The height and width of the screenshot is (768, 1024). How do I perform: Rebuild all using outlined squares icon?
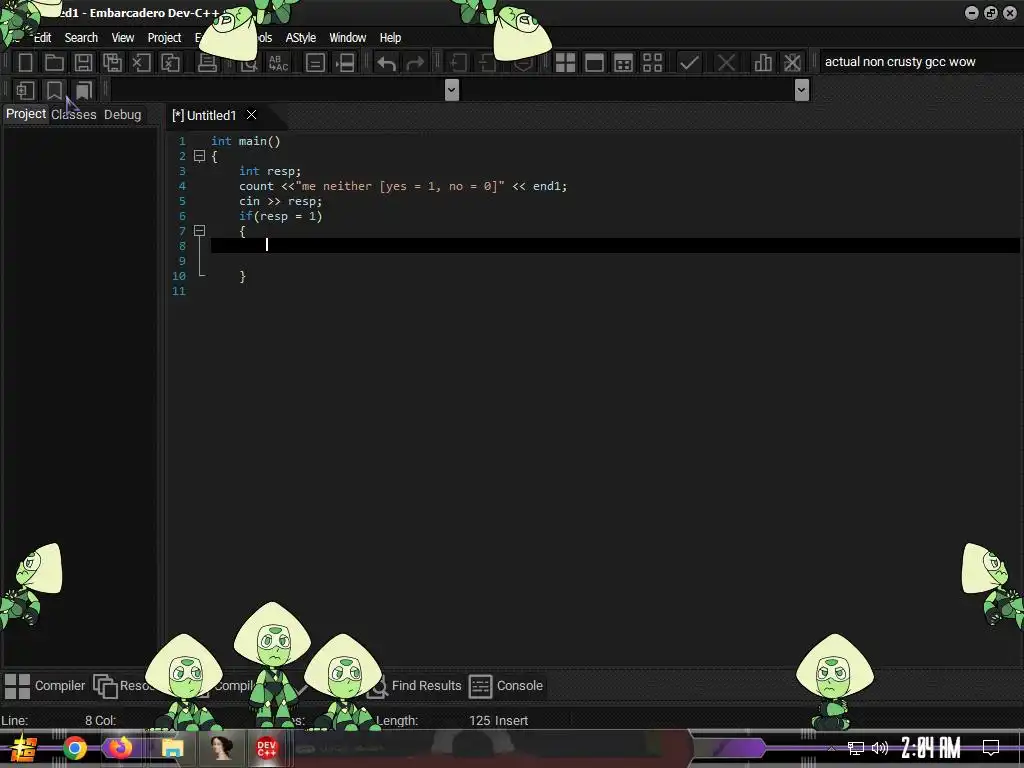point(652,63)
